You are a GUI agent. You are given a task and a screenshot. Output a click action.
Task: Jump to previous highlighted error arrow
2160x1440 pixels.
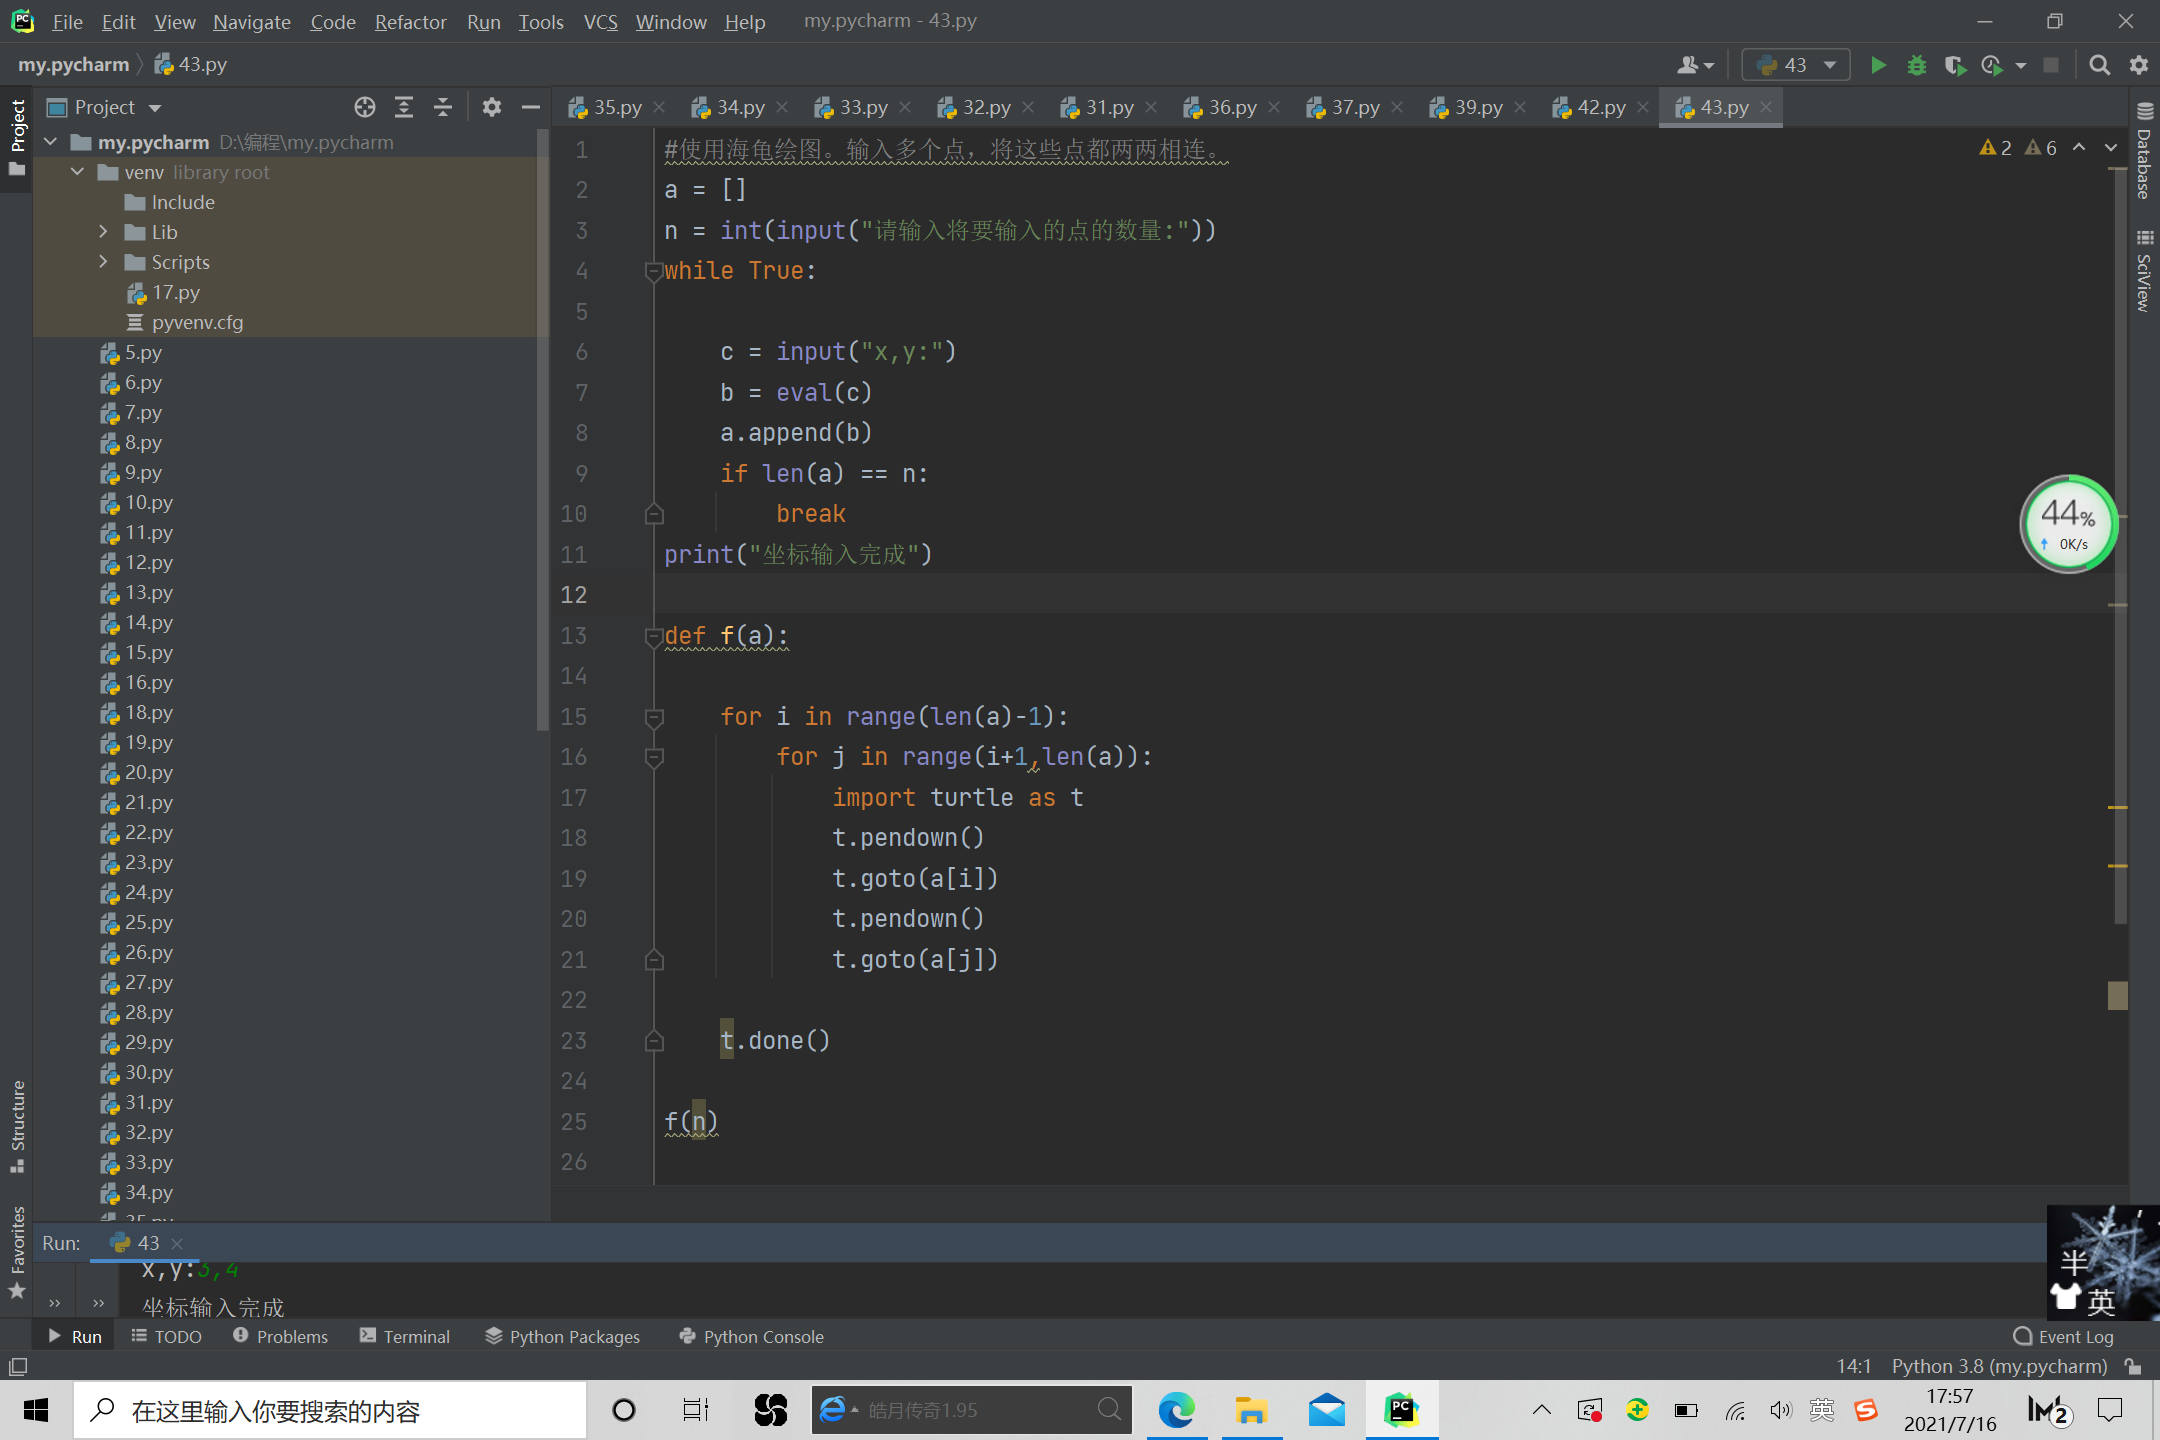pos(2079,148)
